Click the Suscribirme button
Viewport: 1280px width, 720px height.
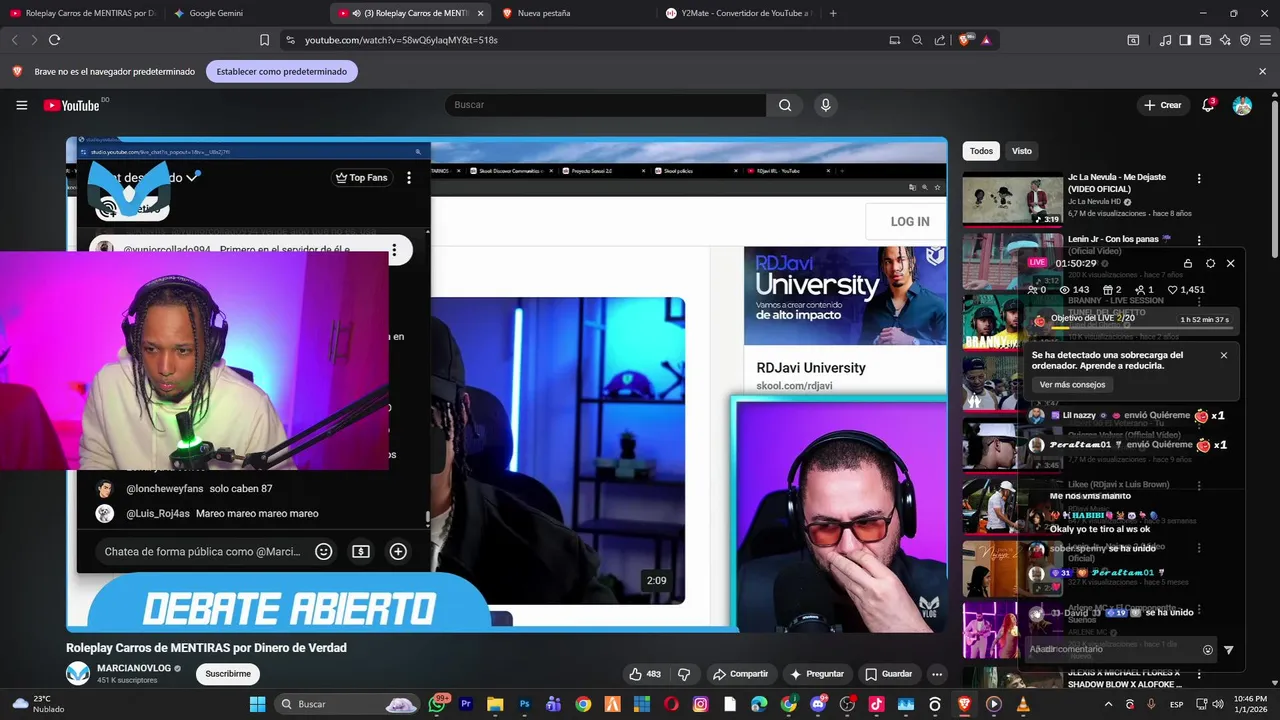(228, 674)
